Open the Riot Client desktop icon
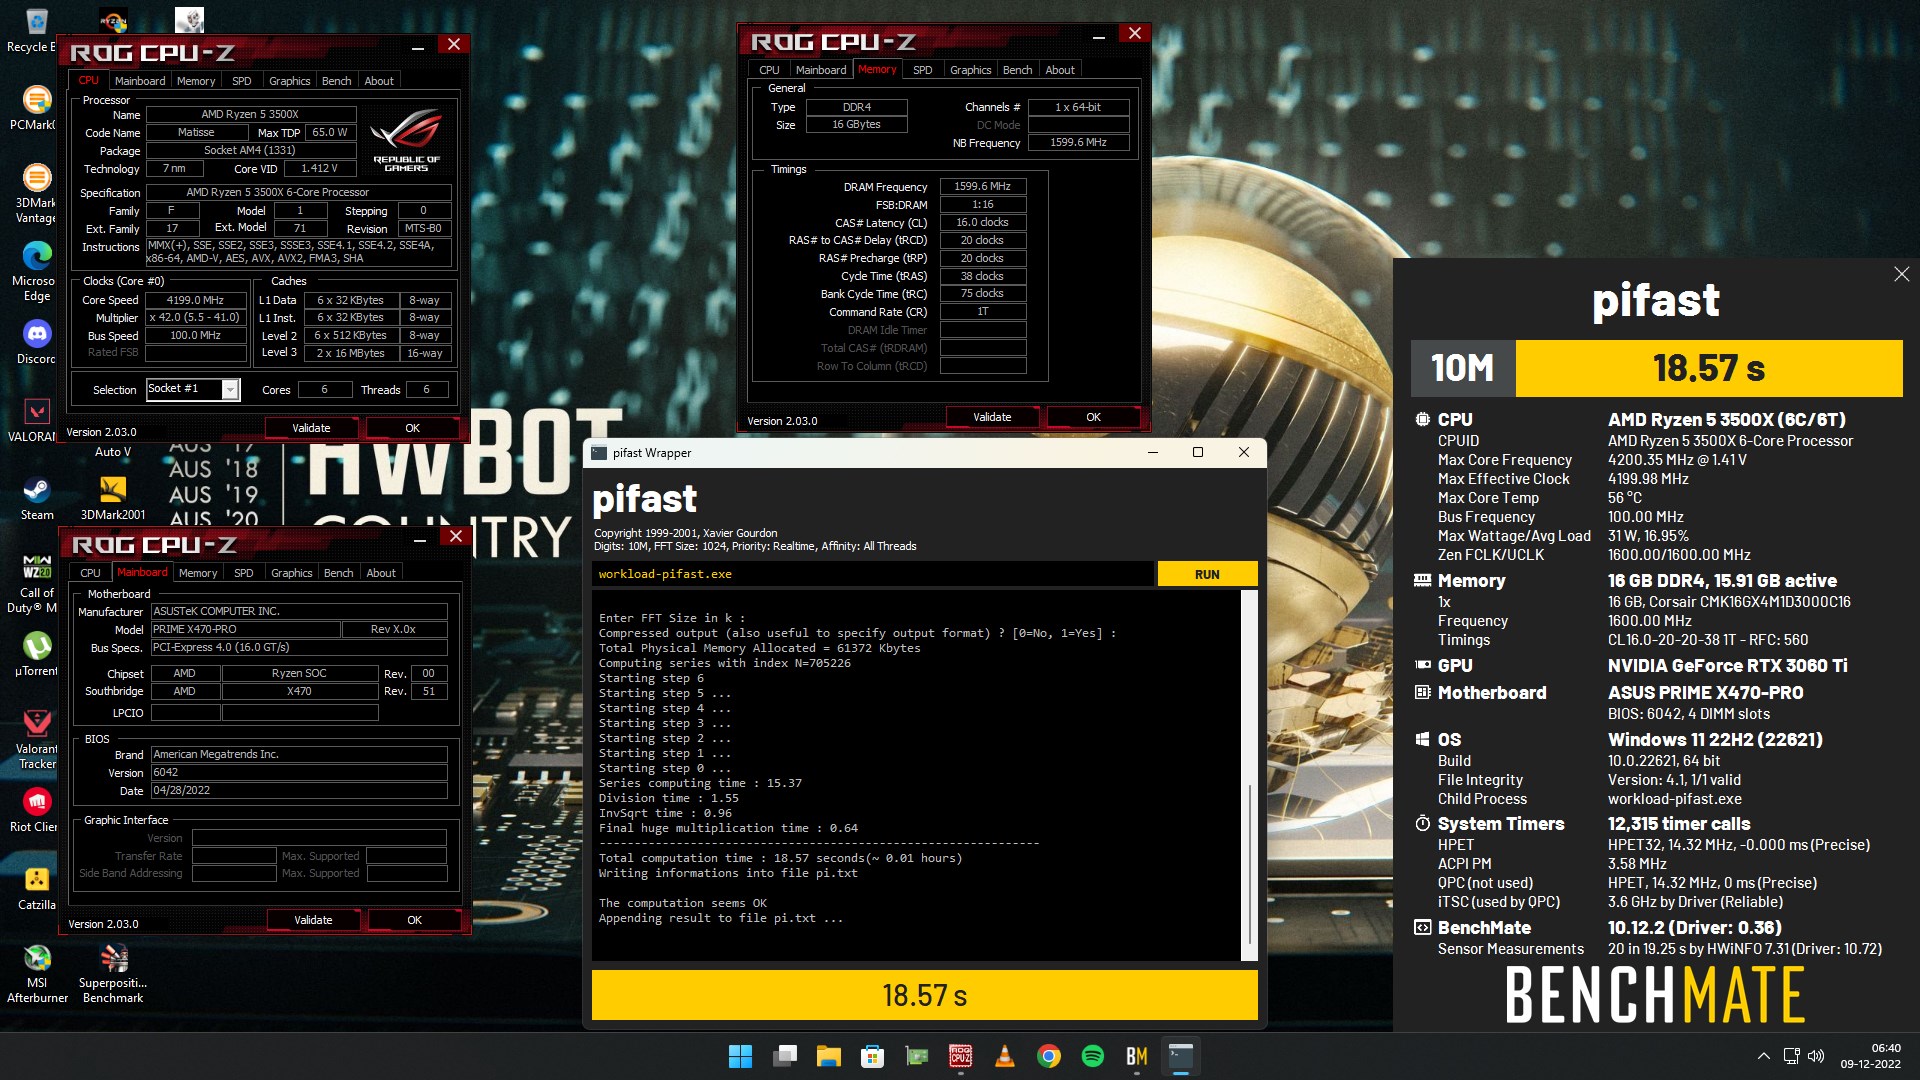The height and width of the screenshot is (1080, 1920). [36, 810]
